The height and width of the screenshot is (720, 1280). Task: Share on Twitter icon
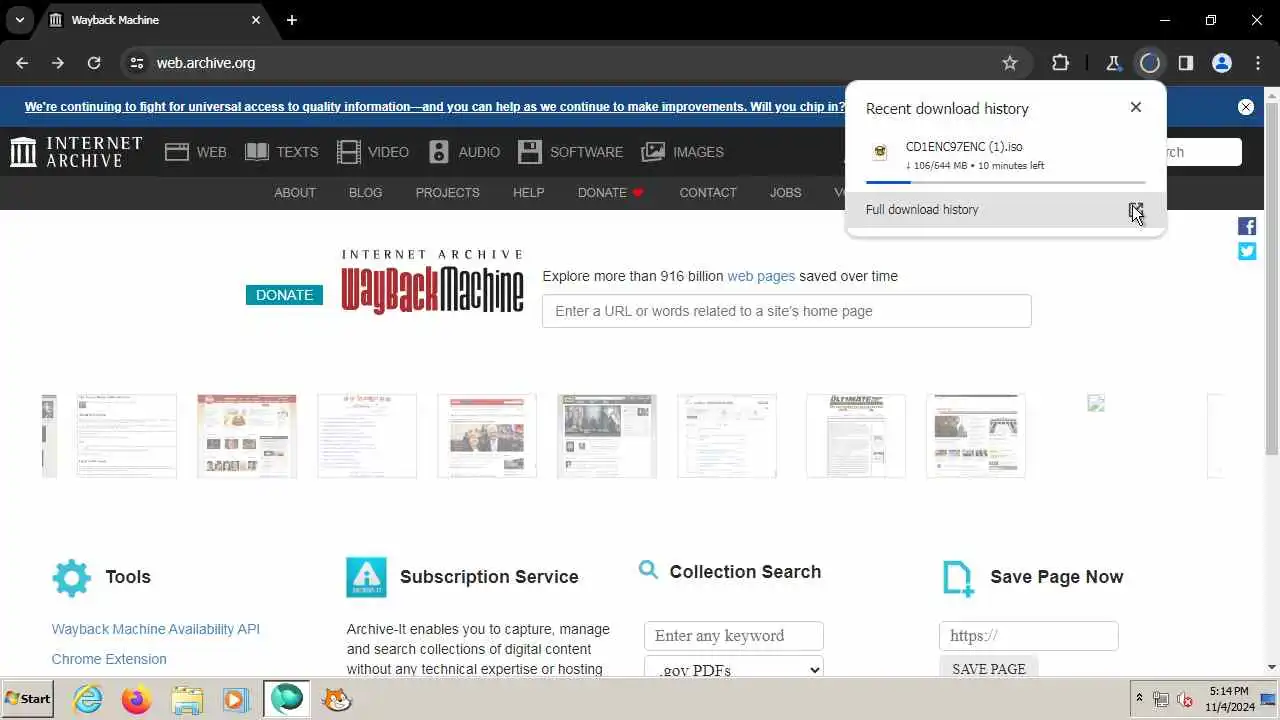tap(1247, 251)
